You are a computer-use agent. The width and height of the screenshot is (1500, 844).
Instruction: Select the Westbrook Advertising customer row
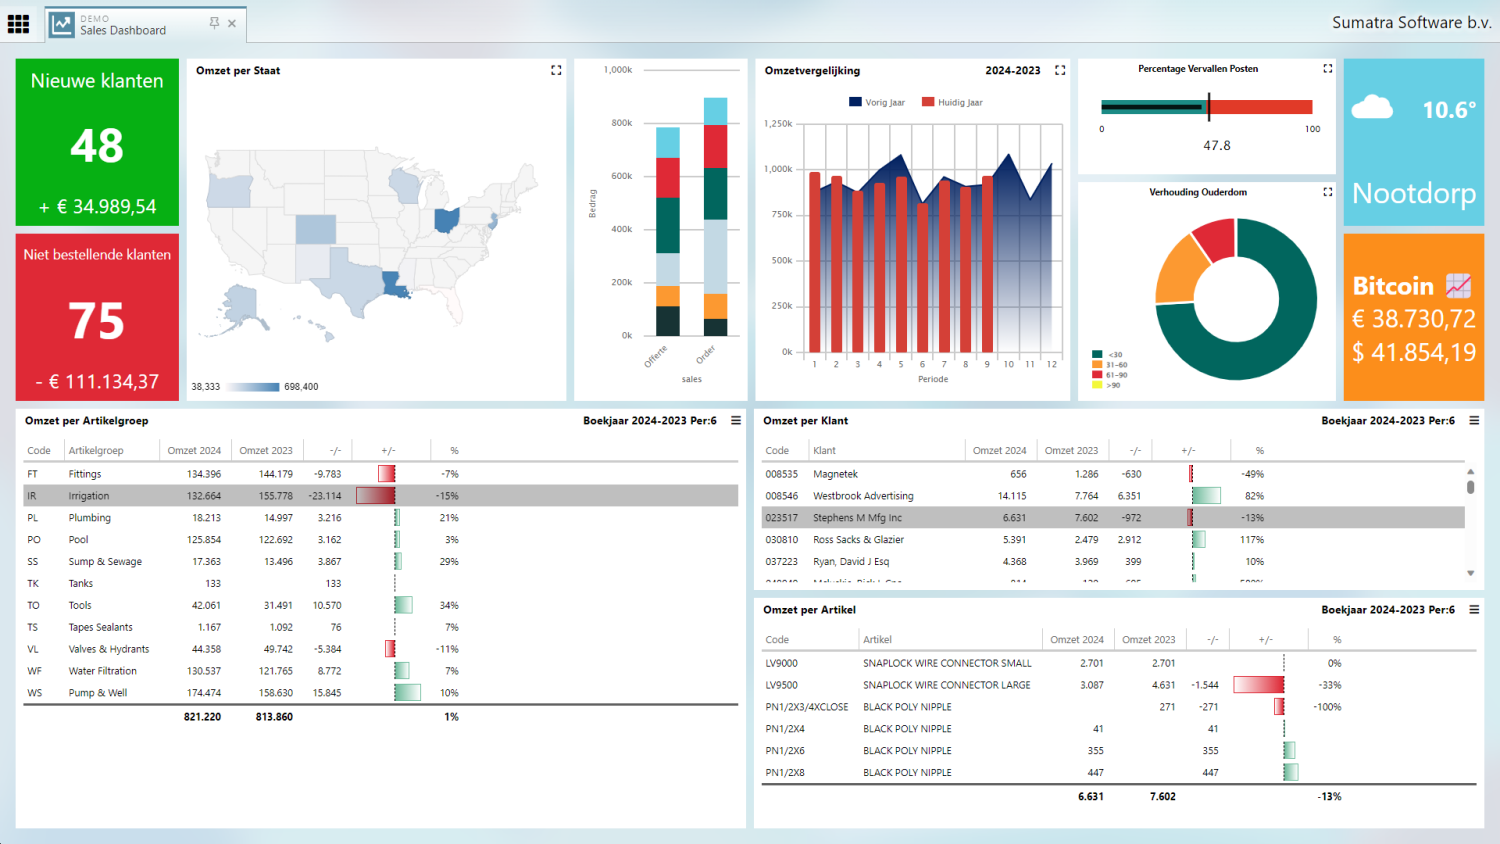863,496
